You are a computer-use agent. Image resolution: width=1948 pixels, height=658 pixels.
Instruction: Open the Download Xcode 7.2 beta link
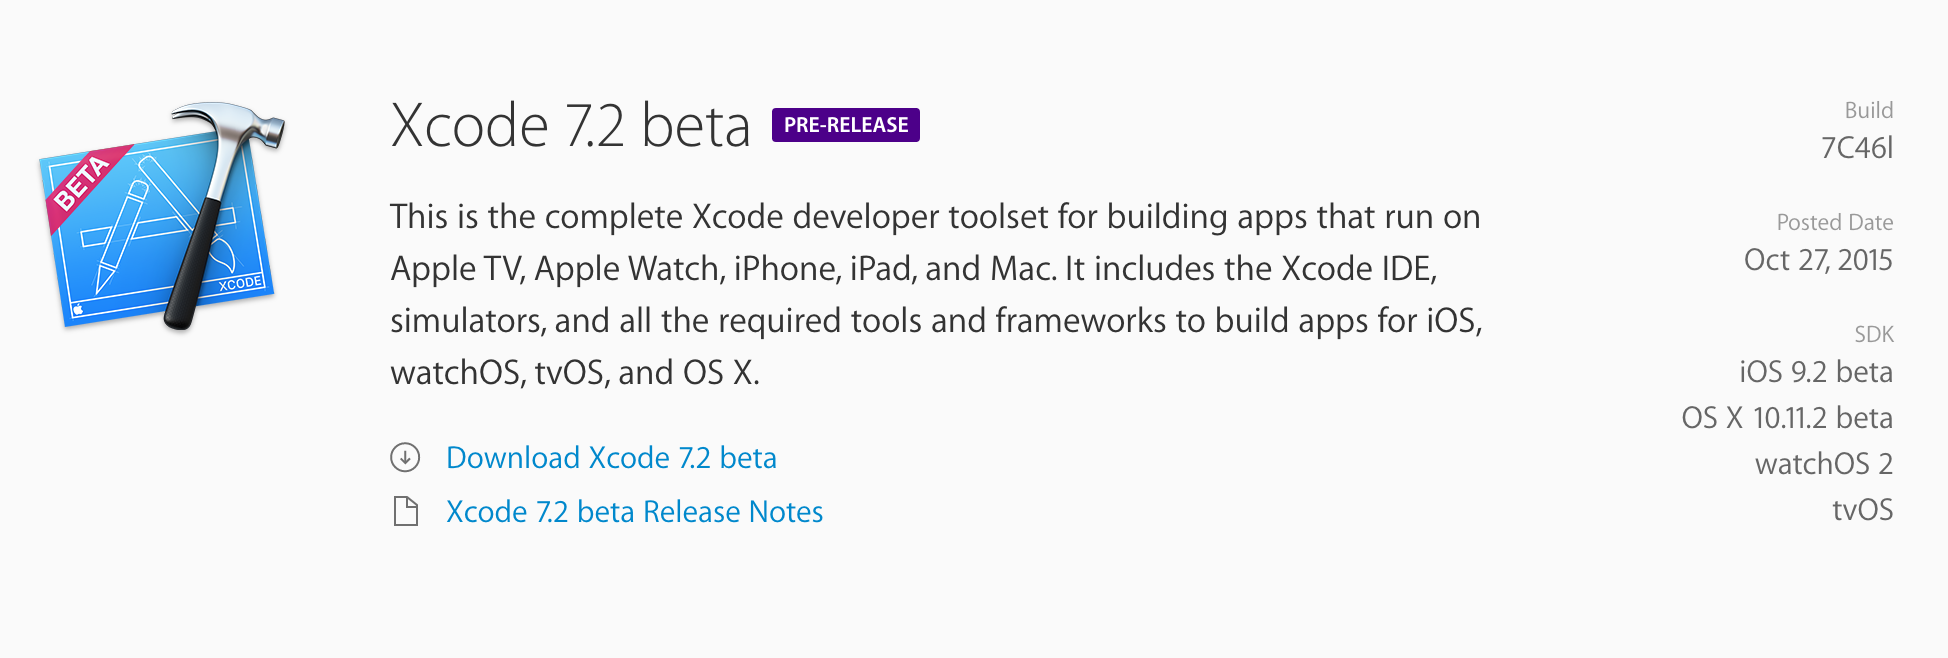[x=611, y=458]
